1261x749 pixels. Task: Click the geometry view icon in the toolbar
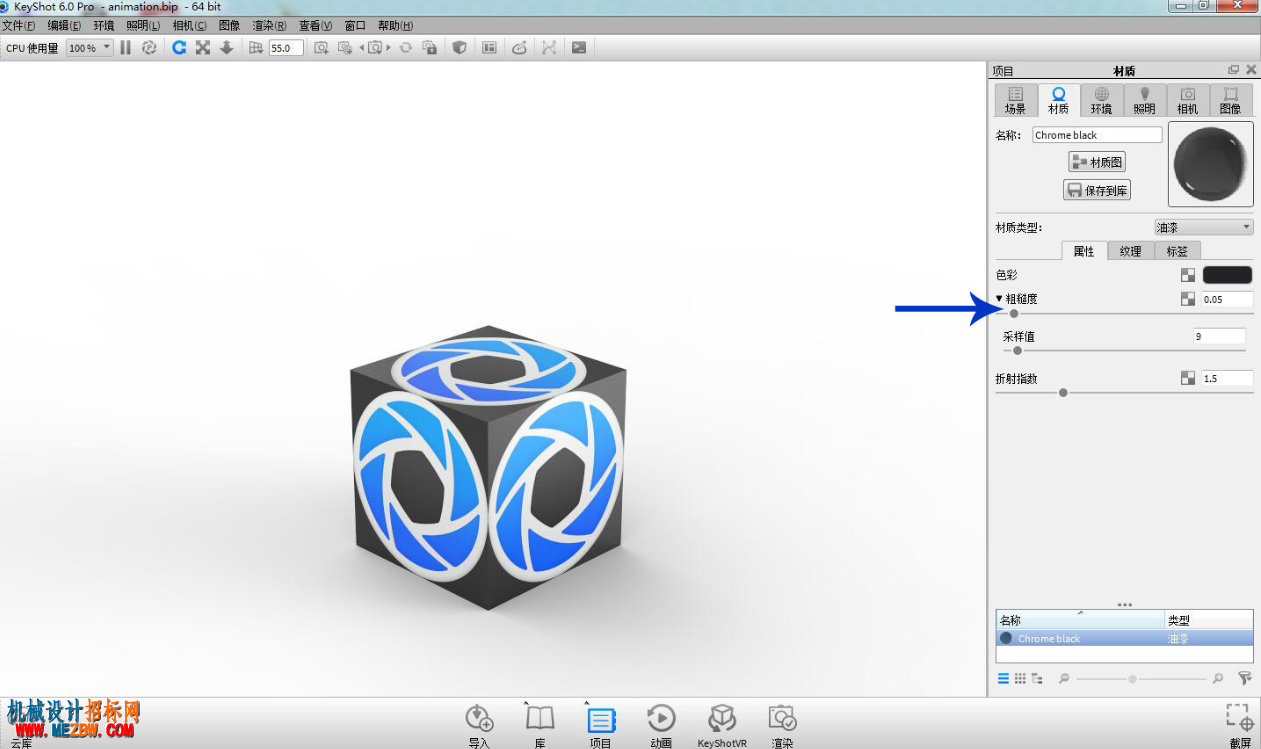[549, 47]
